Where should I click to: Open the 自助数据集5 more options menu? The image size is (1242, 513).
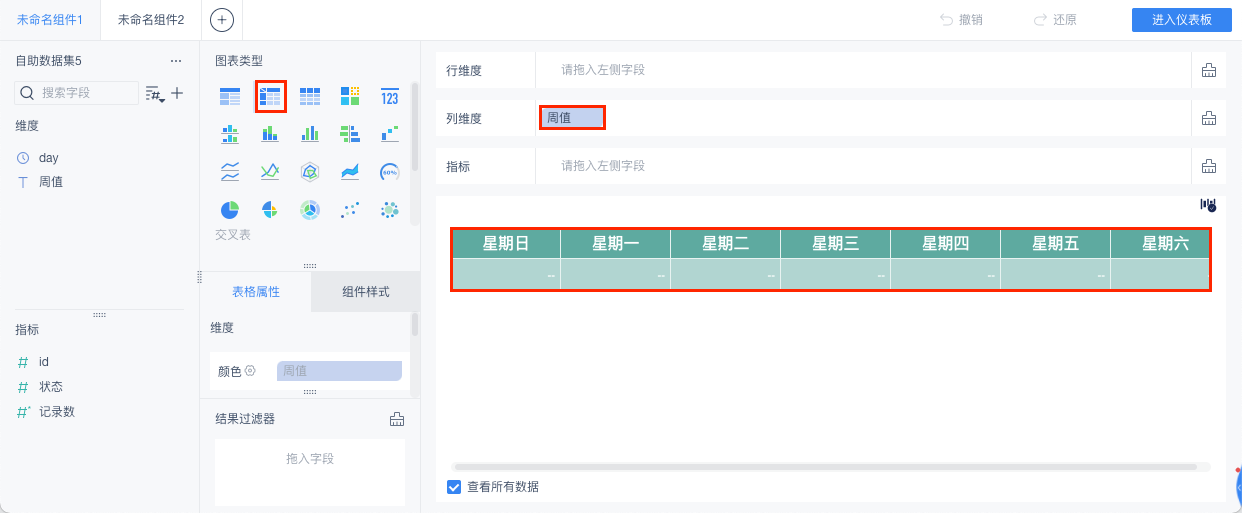[176, 61]
